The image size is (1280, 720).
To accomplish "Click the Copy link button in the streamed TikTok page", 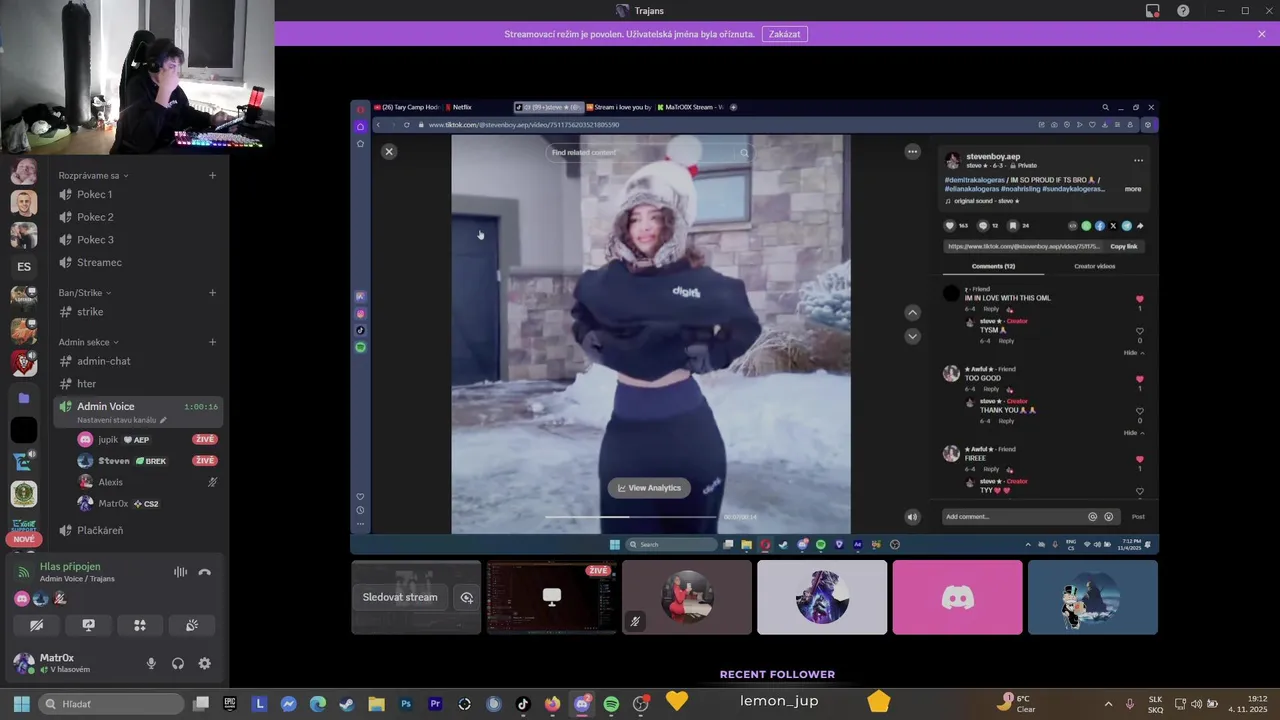I will pos(1123,246).
